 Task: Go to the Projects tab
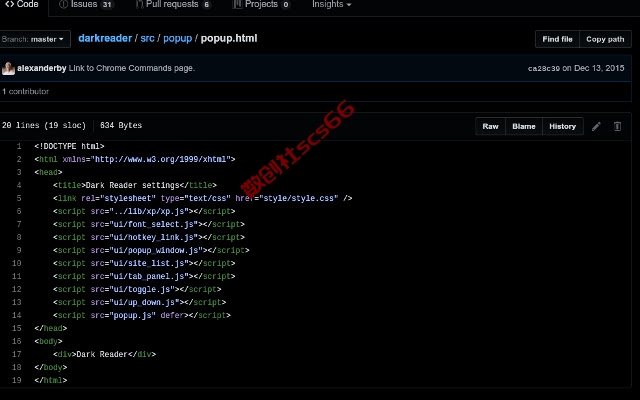tap(261, 4)
